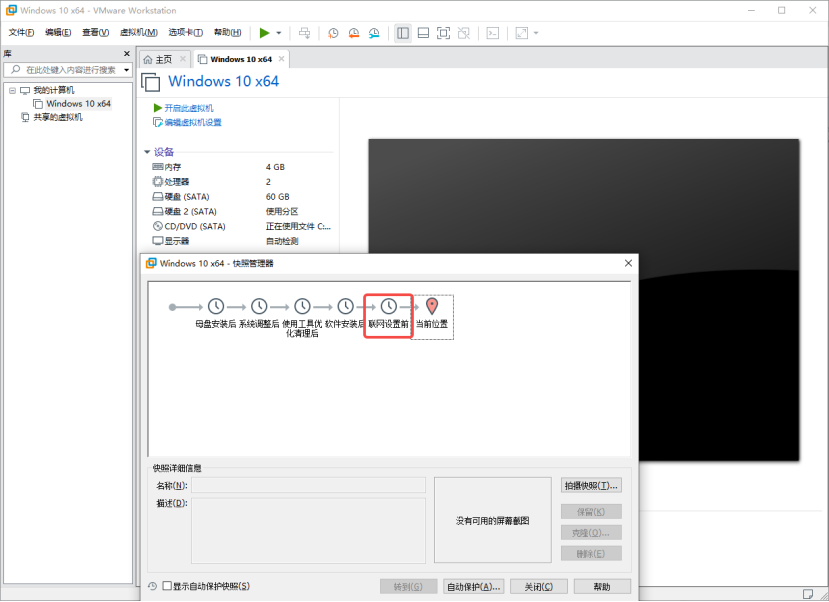Select the CD/DVD (SATA) device row

[x=242, y=226]
